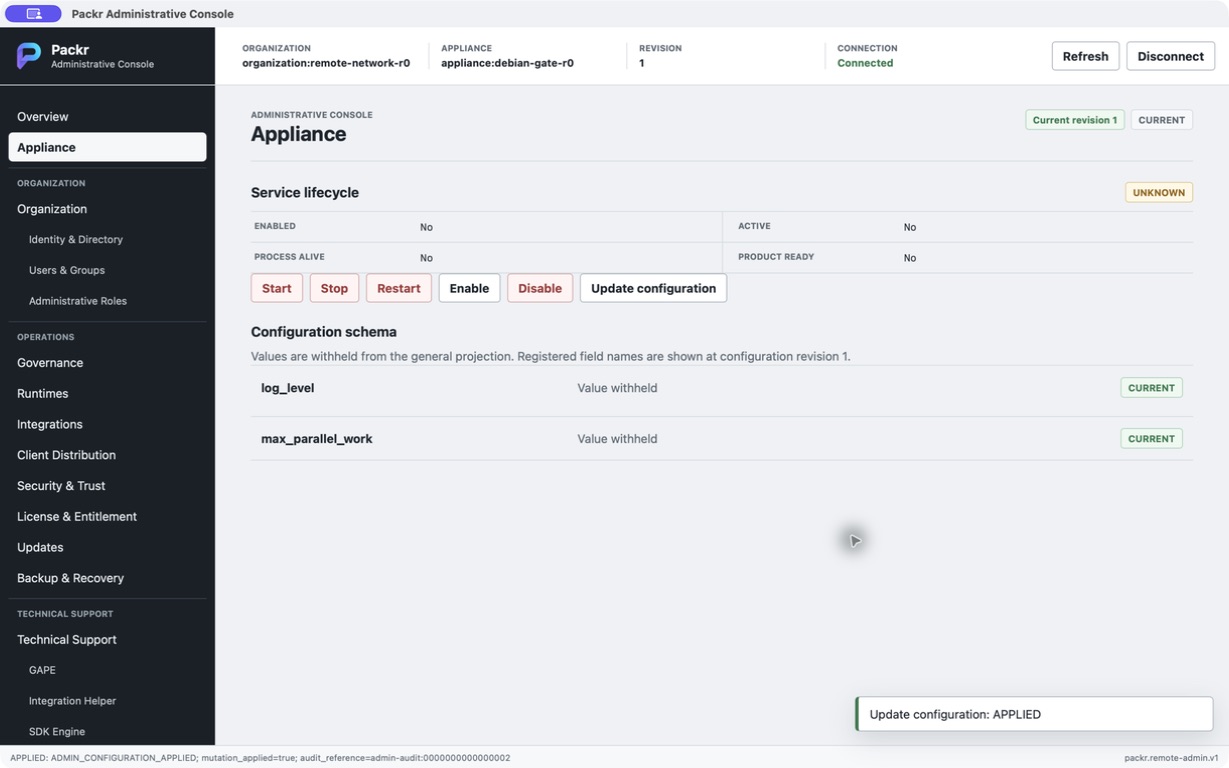Screen dimensions: 1229x768
Task: Click appliance:debian-gate-r0 in header
Action: pos(507,63)
